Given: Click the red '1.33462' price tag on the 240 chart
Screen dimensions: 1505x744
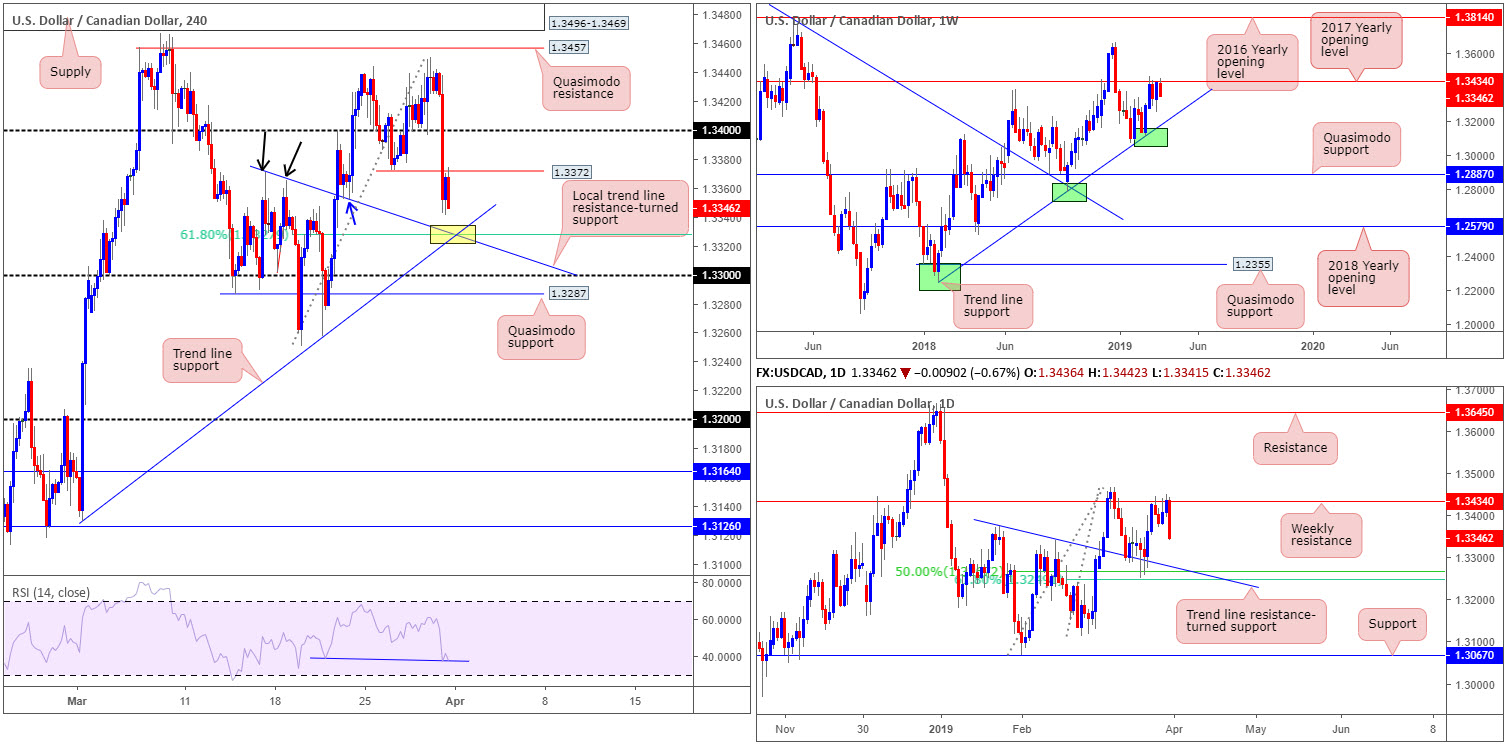Looking at the screenshot, I should coord(719,208).
